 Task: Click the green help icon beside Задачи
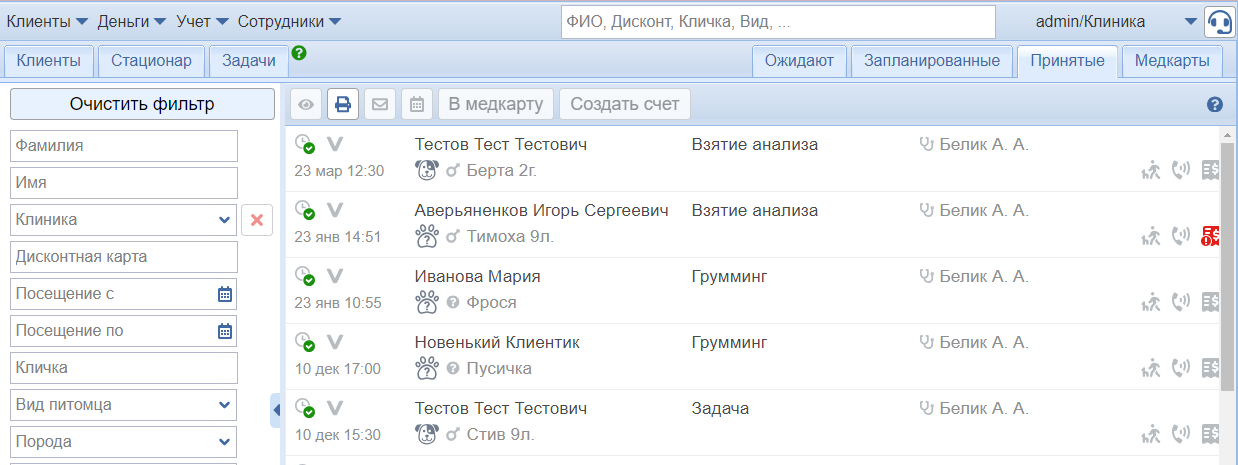298,53
